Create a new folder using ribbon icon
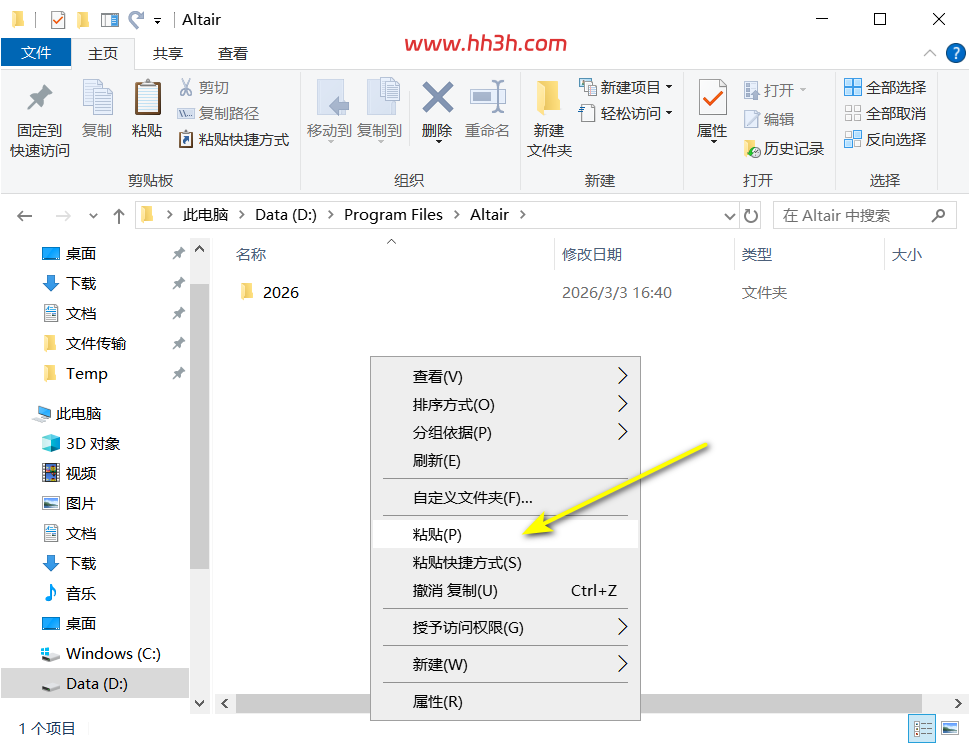970x744 pixels. coord(549,97)
